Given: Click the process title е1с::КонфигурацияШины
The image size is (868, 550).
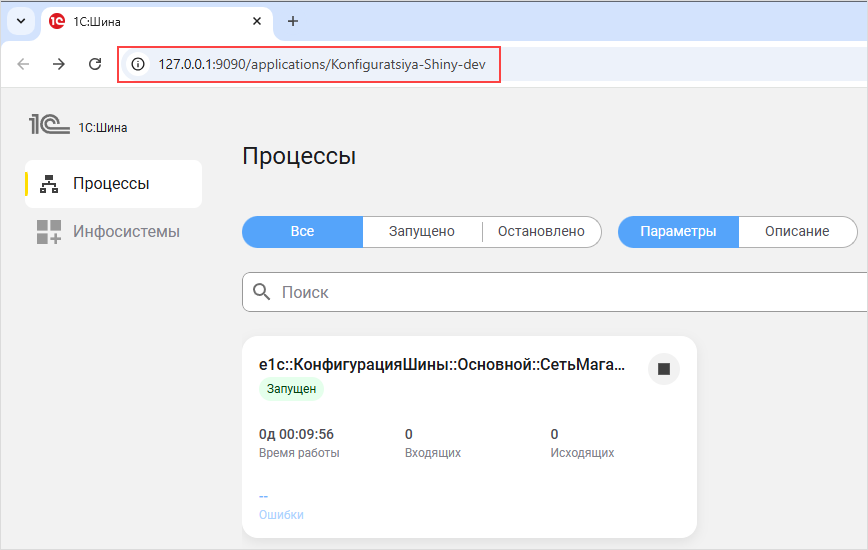Looking at the screenshot, I should (x=442, y=365).
